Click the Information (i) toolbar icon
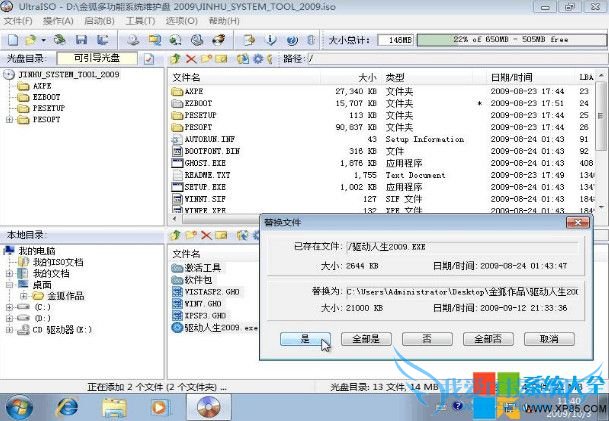The width and height of the screenshot is (609, 421). pos(271,40)
